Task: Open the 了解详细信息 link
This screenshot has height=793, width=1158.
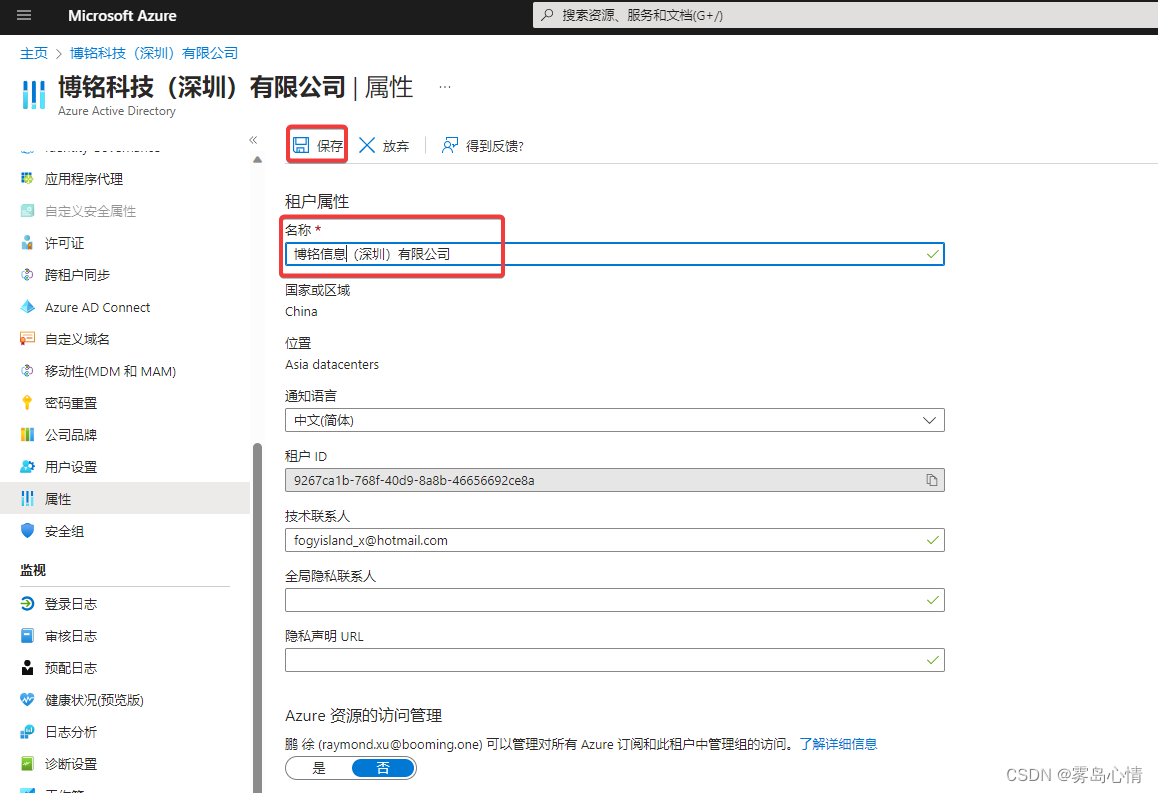Action: 838,744
